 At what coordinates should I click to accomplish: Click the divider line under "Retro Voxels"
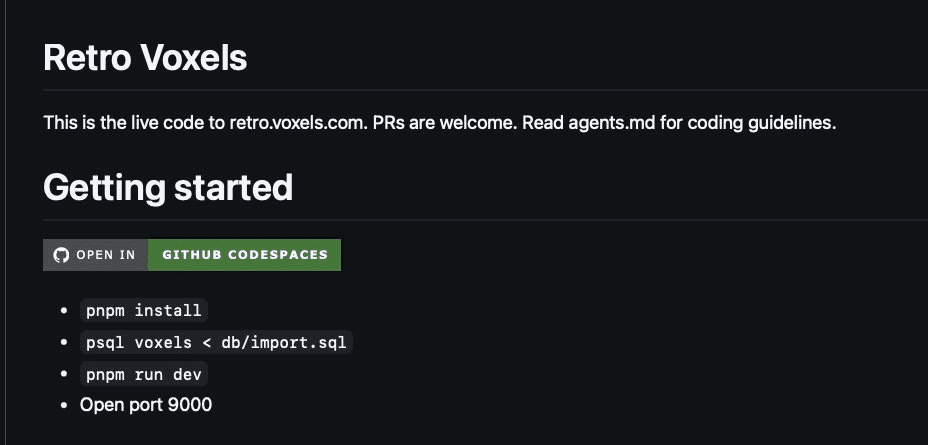tap(480, 90)
